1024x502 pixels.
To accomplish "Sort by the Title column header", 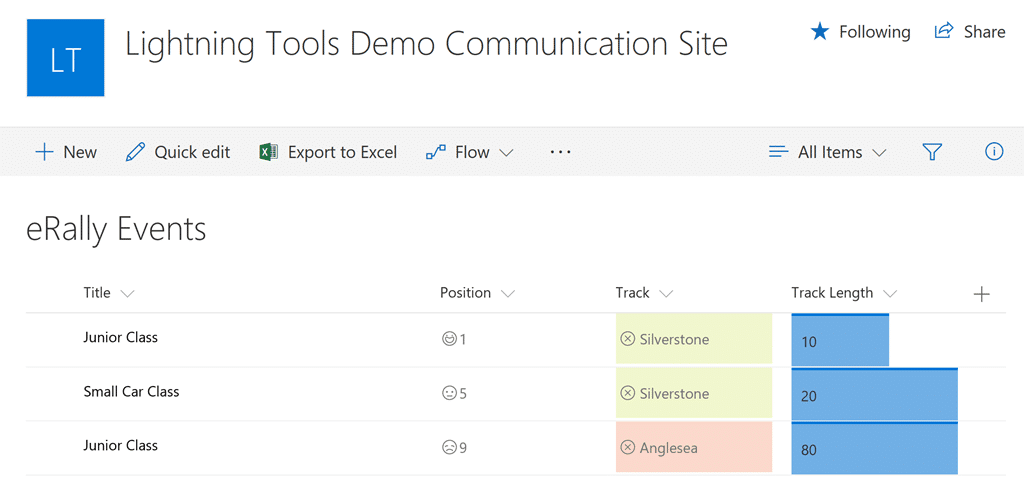I will [97, 292].
